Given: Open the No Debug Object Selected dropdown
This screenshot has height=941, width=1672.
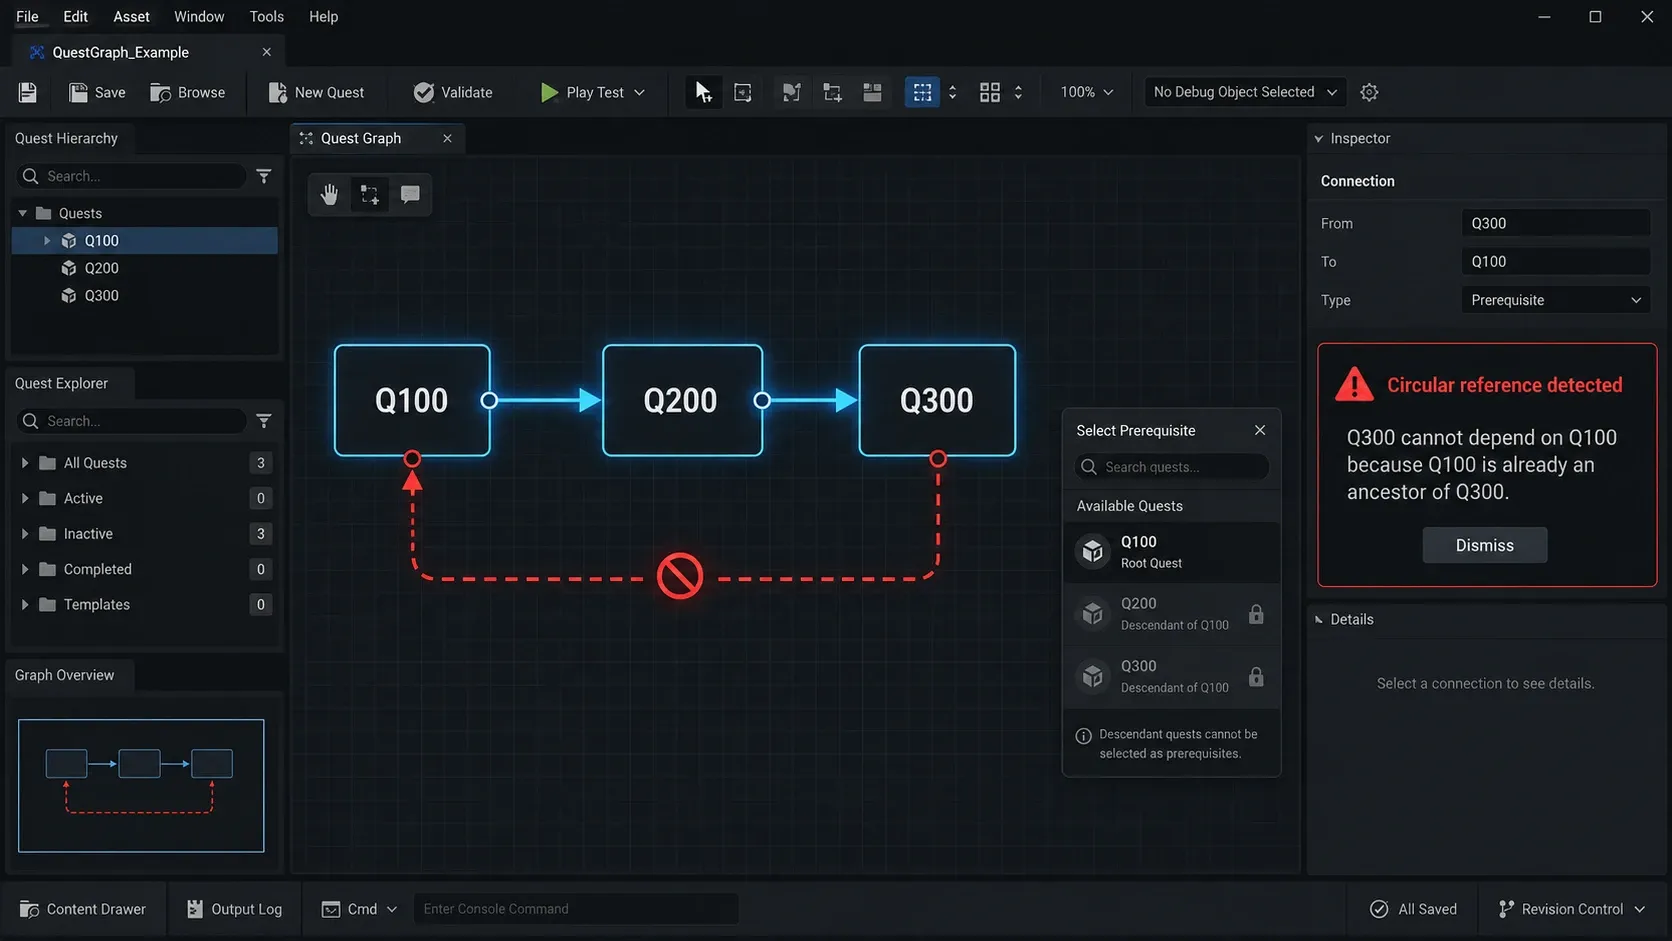Looking at the screenshot, I should coord(1245,92).
